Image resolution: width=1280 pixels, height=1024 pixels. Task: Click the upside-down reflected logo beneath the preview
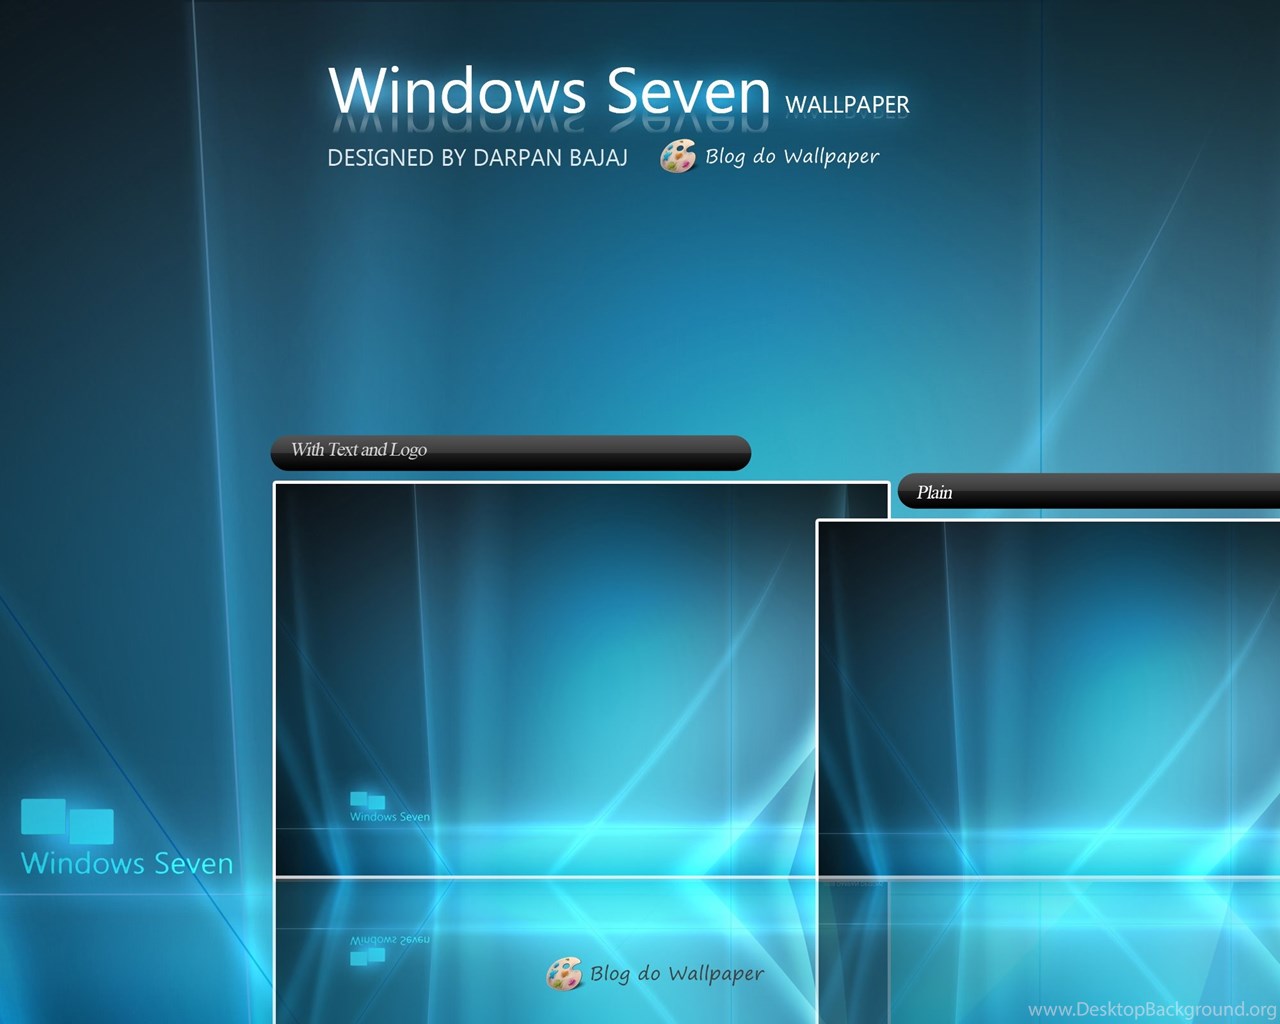pyautogui.click(x=367, y=956)
